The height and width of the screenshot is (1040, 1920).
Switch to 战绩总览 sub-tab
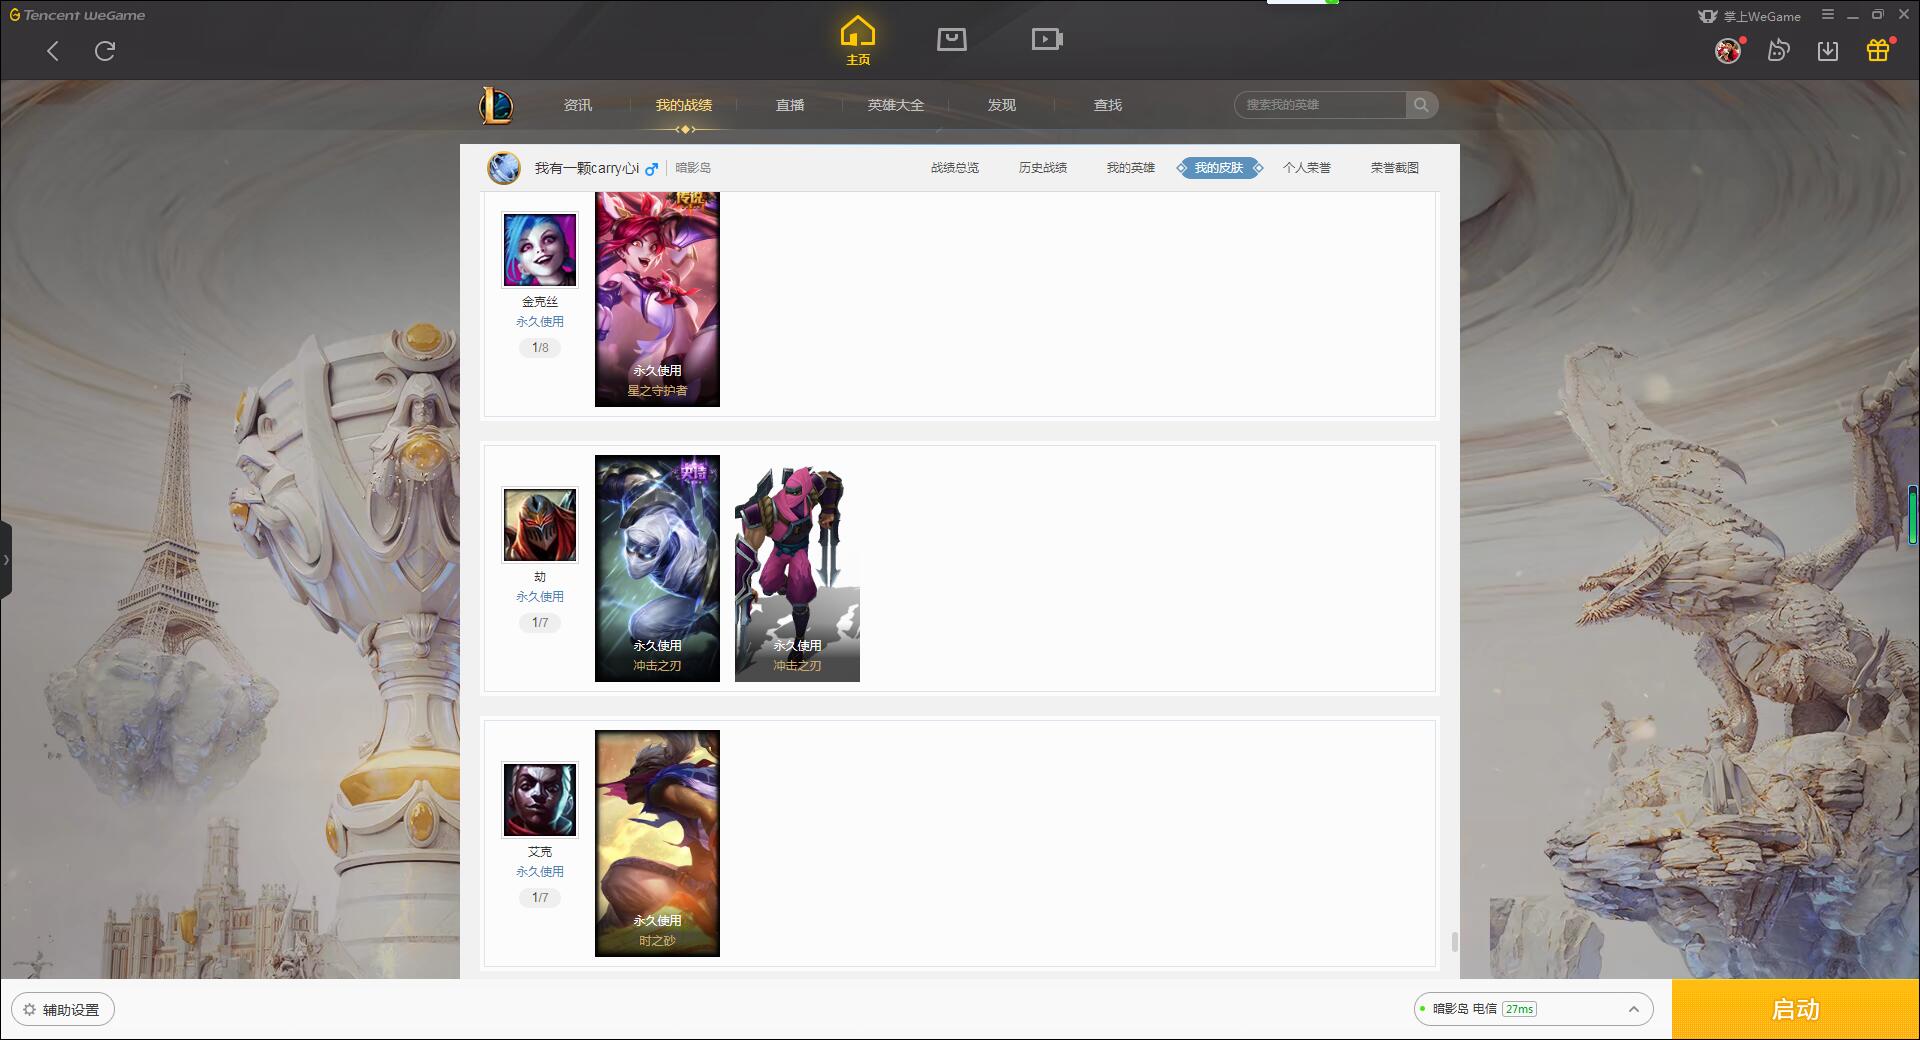click(x=955, y=168)
